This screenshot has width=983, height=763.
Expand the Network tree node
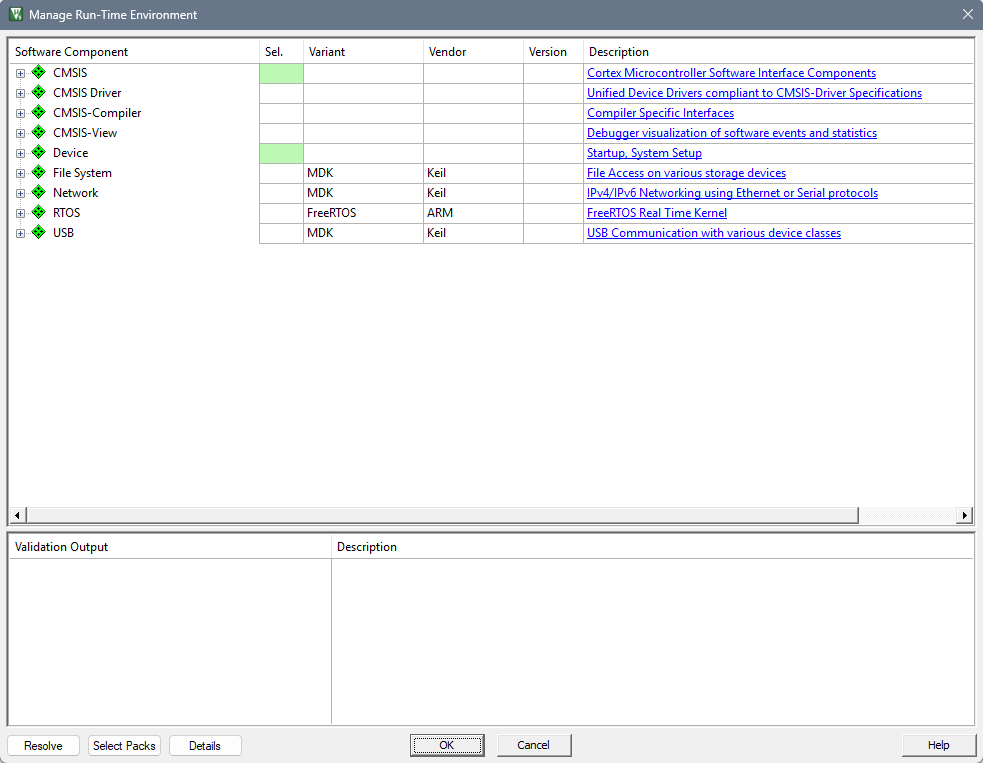[x=21, y=194]
